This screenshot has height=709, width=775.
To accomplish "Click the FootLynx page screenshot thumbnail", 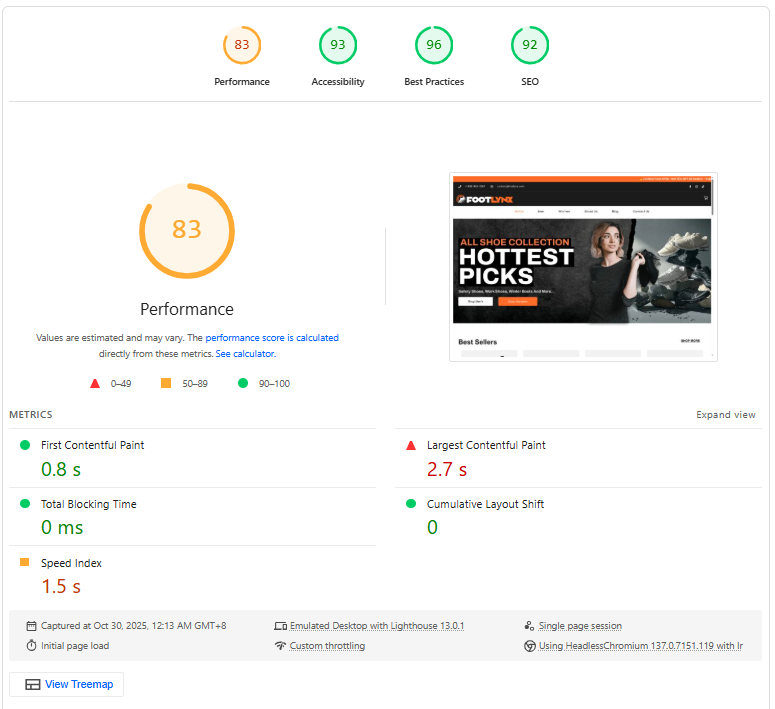I will pyautogui.click(x=582, y=267).
